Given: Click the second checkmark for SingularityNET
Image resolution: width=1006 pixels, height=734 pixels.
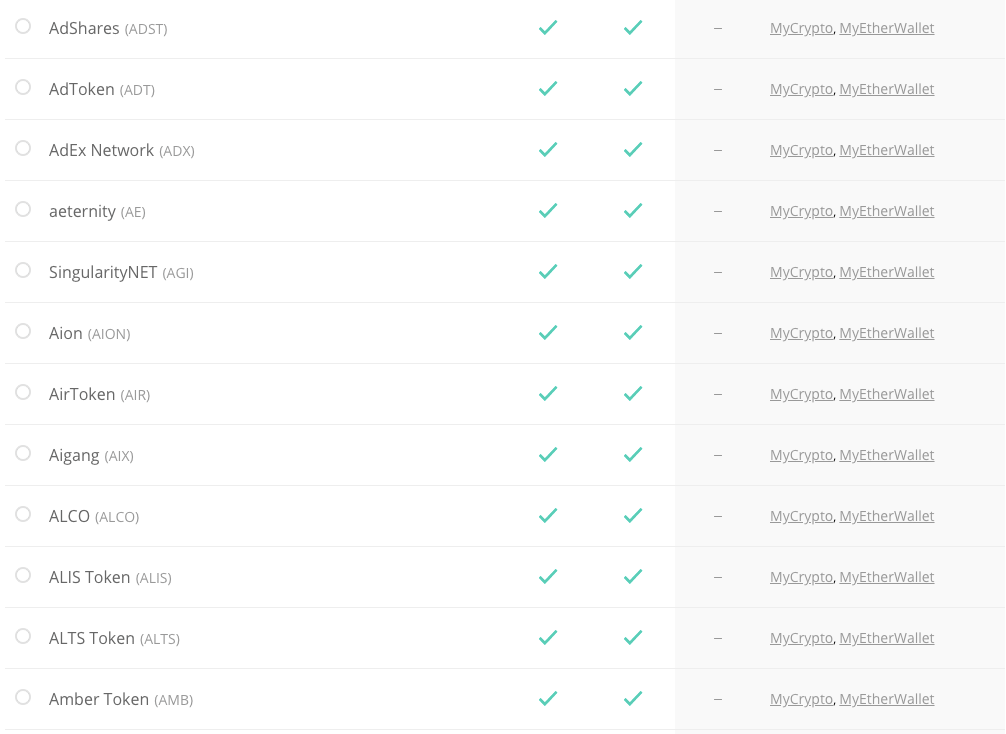Looking at the screenshot, I should (x=633, y=272).
